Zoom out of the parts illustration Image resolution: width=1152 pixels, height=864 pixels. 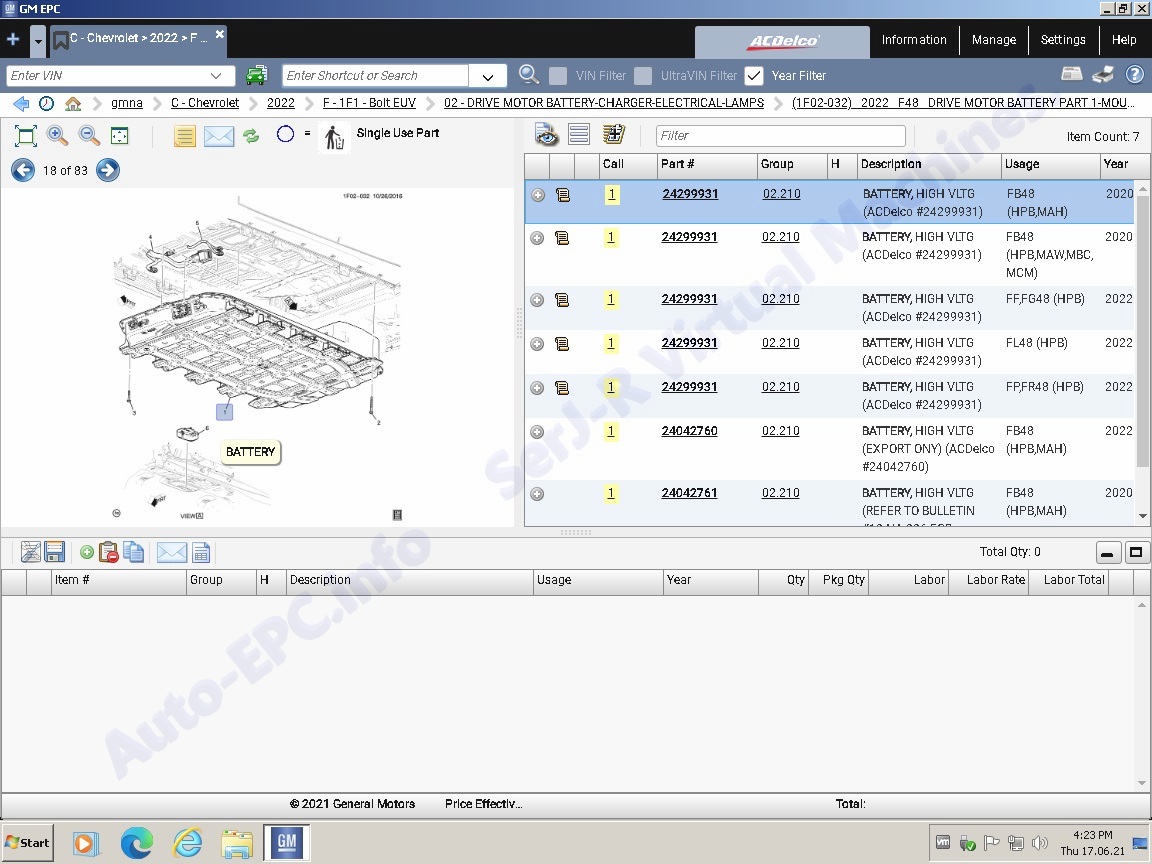[x=89, y=135]
